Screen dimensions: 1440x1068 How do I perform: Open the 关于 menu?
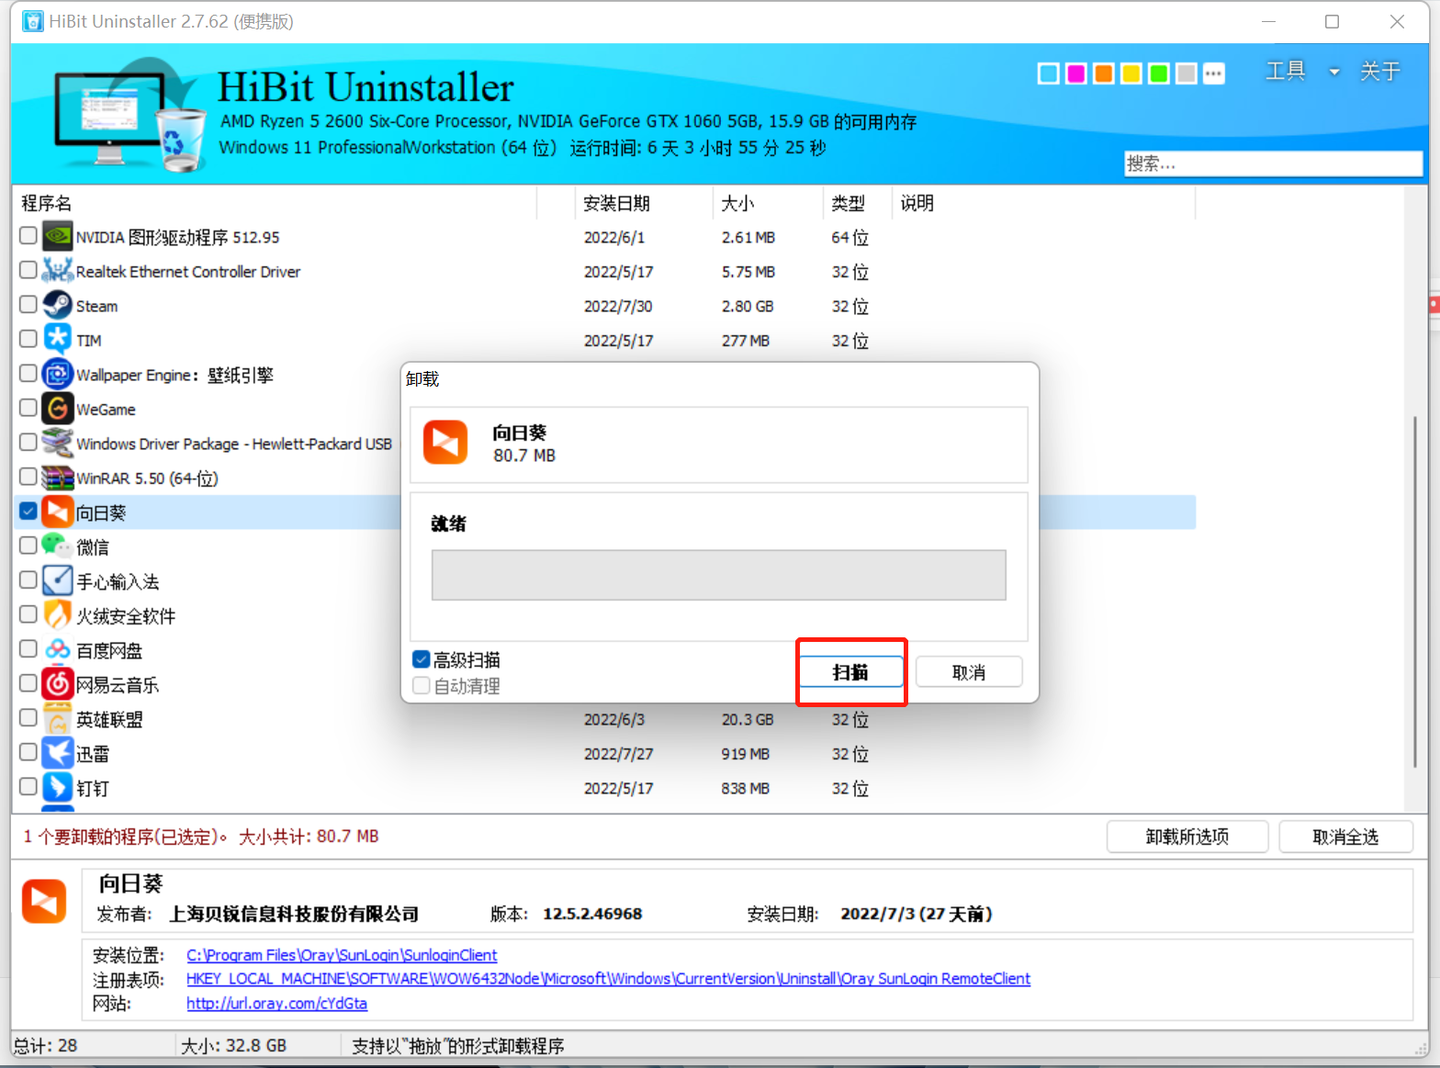tap(1379, 71)
